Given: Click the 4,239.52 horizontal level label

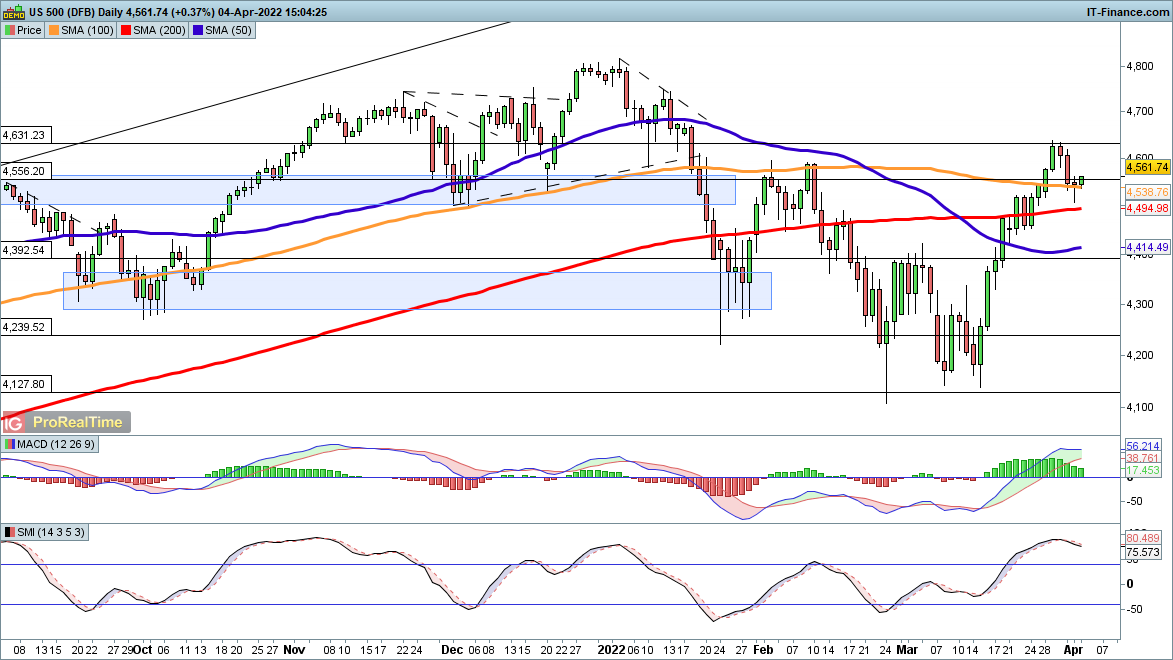Looking at the screenshot, I should [24, 327].
